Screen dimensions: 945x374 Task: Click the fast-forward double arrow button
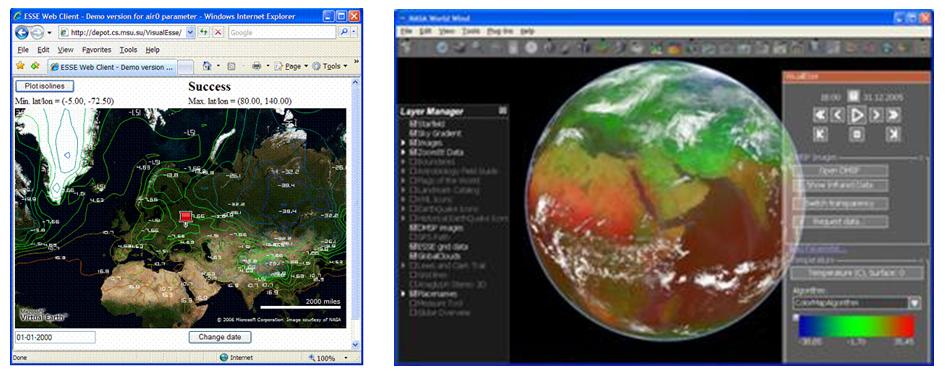894,114
